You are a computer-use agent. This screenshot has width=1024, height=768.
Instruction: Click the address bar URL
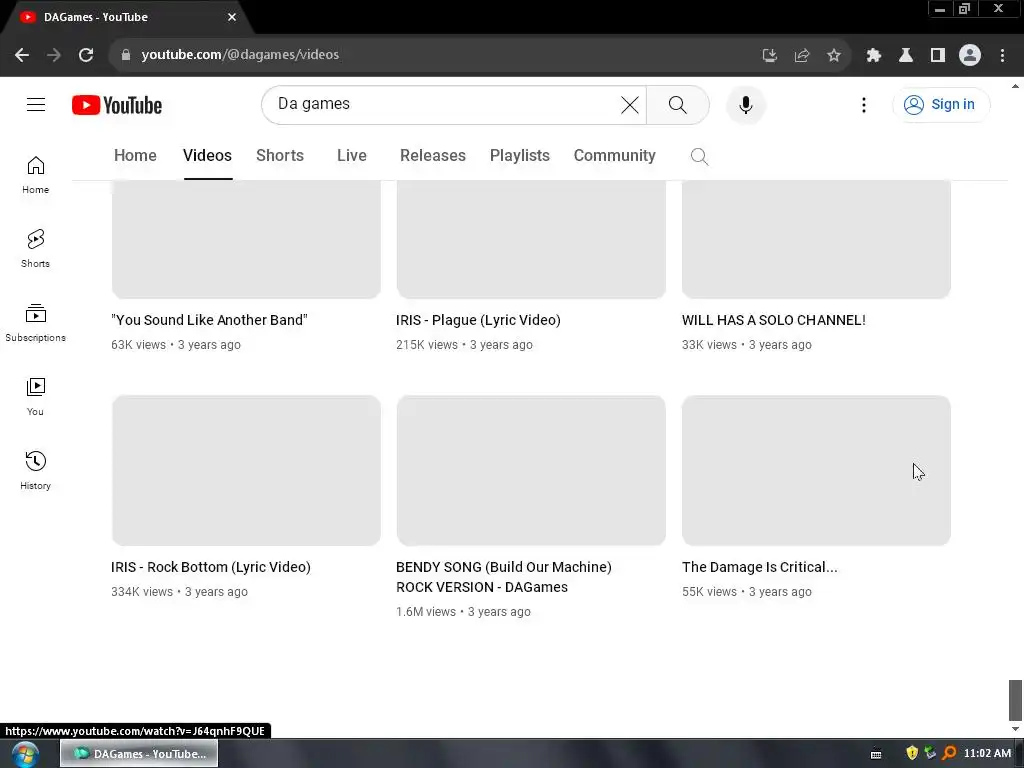(240, 55)
